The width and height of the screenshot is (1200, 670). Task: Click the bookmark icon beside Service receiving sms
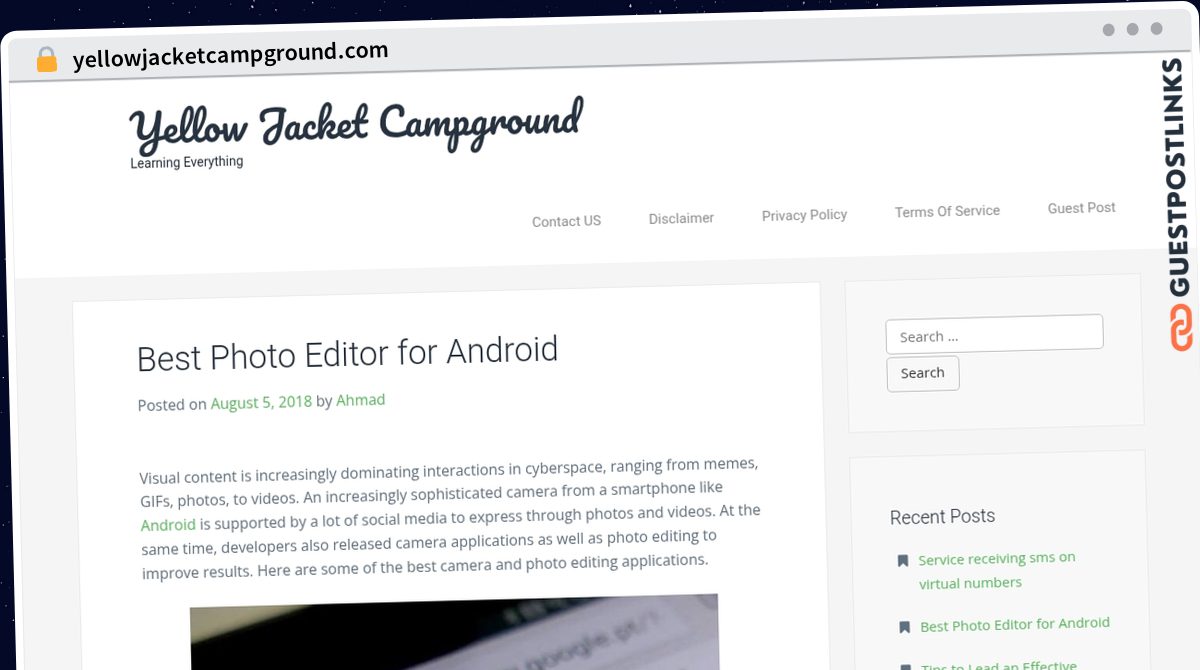[x=903, y=561]
